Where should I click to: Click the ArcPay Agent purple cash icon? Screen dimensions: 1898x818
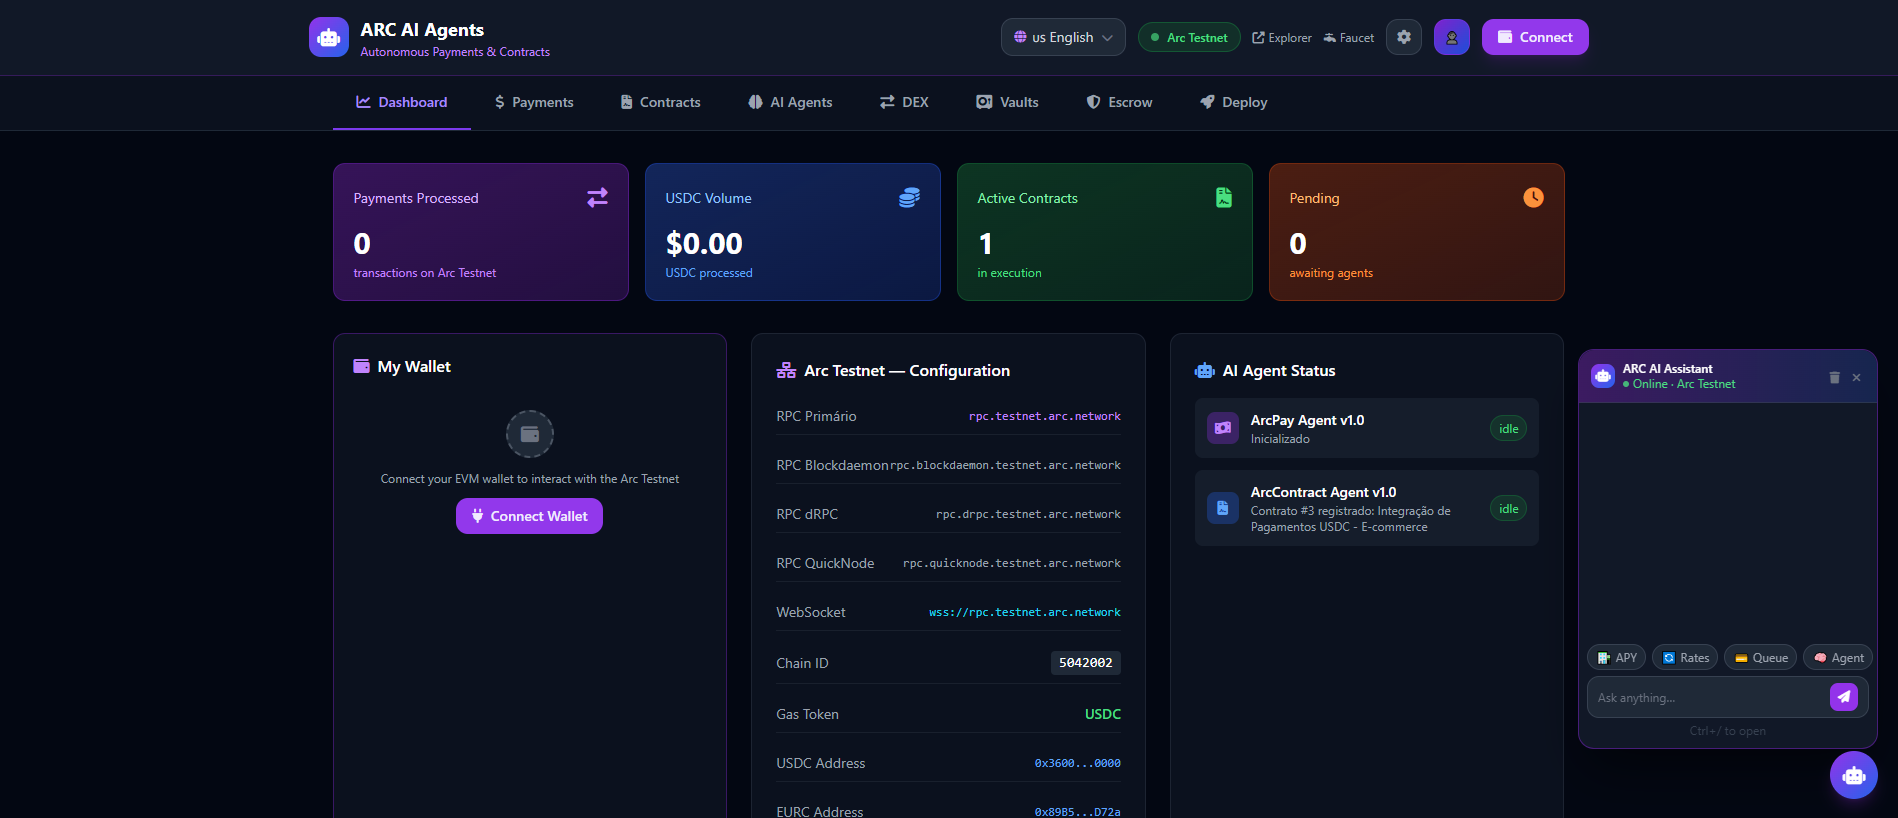(x=1222, y=428)
